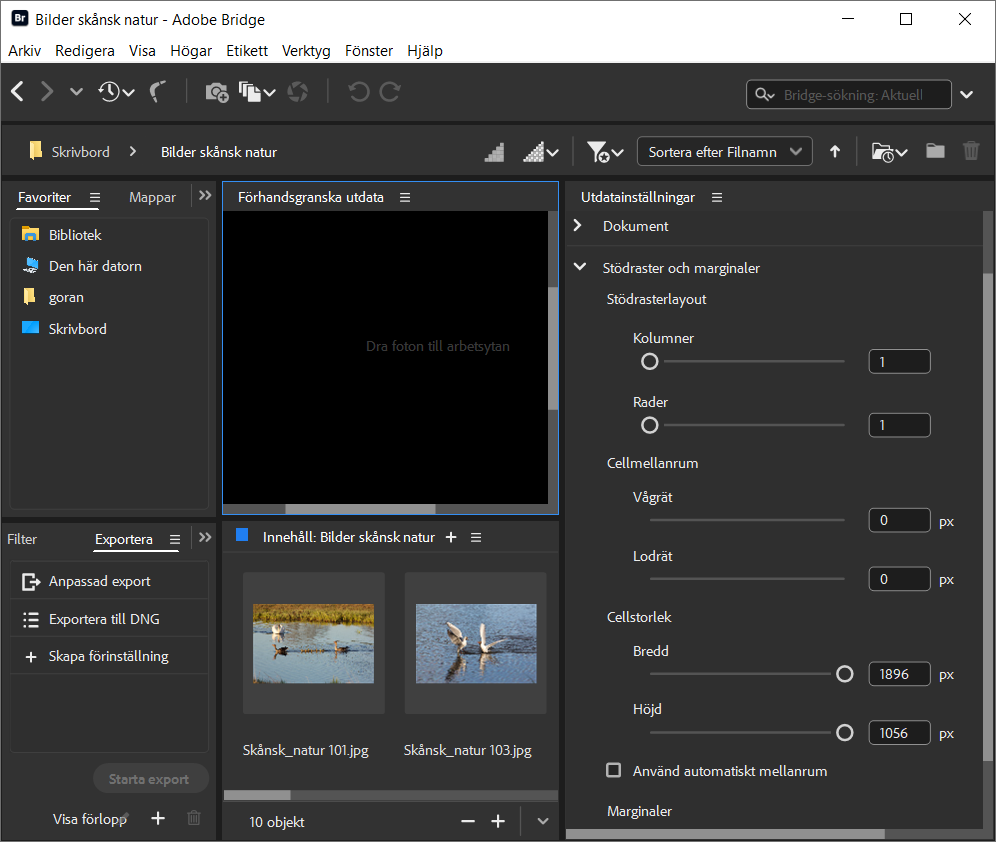Screen dimensions: 996x842
Task: Click the Get Photos from Camera icon
Action: [x=216, y=92]
